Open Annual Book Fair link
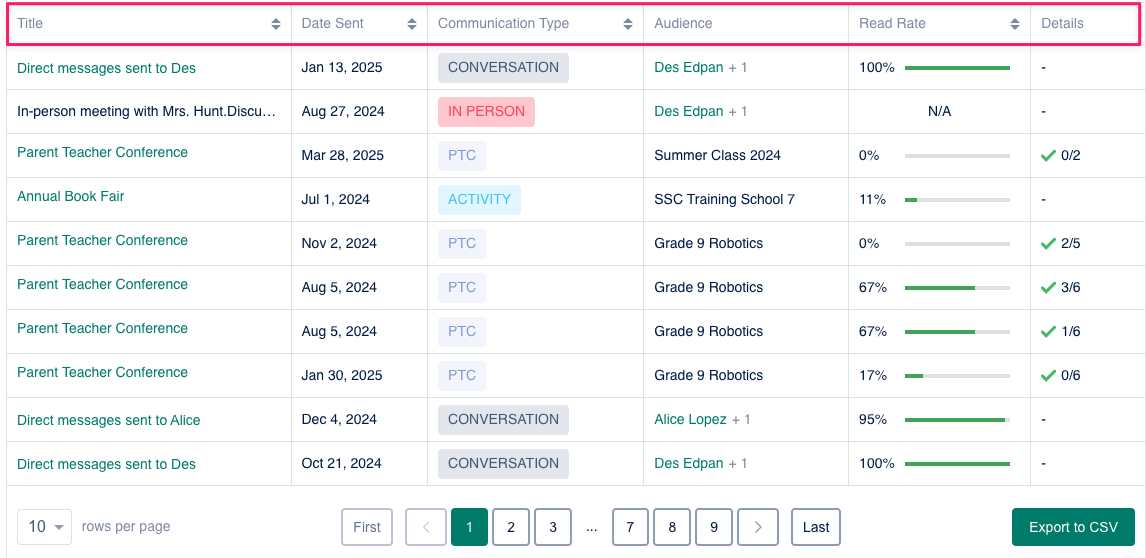Screen dimensions: 1146x558 tap(71, 196)
